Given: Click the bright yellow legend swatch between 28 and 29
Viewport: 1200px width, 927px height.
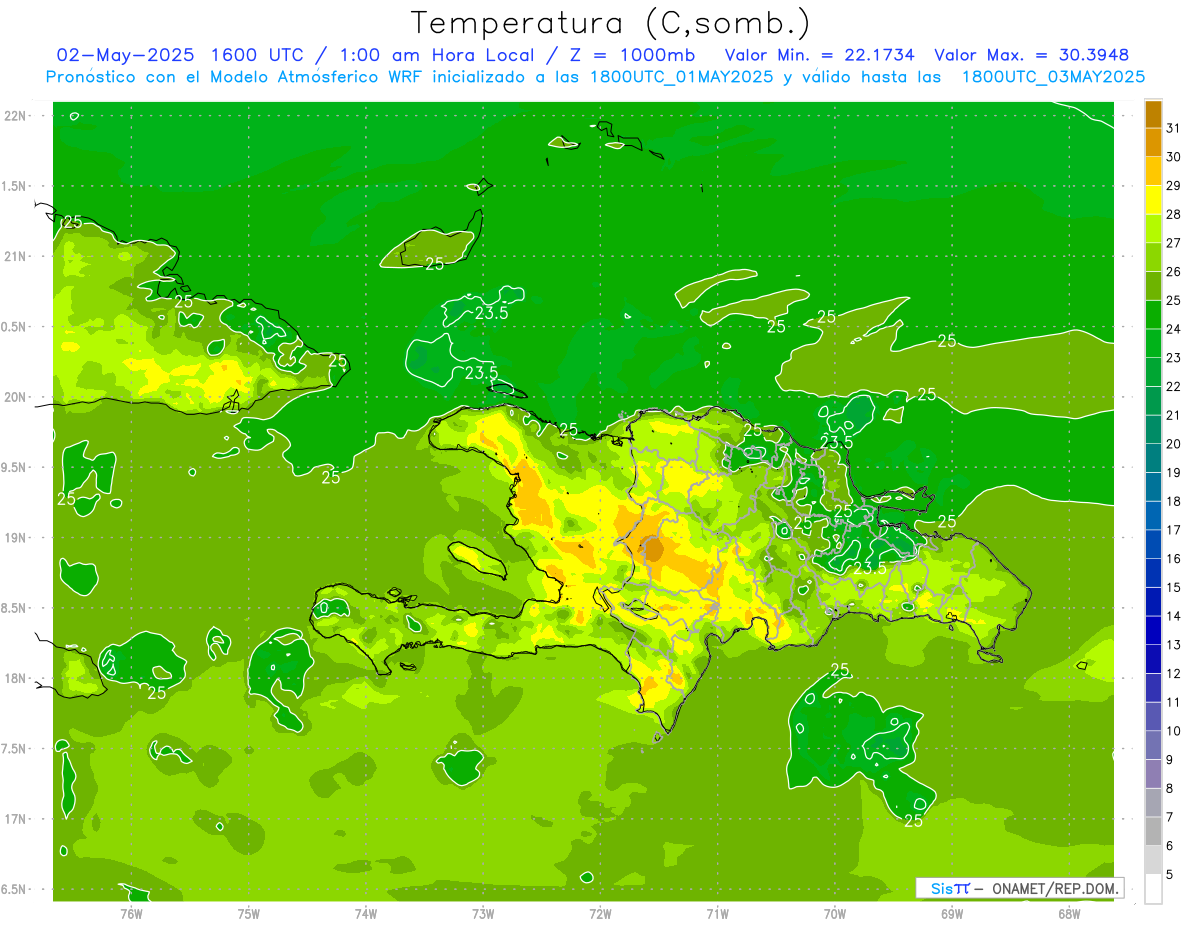Looking at the screenshot, I should [x=1153, y=200].
